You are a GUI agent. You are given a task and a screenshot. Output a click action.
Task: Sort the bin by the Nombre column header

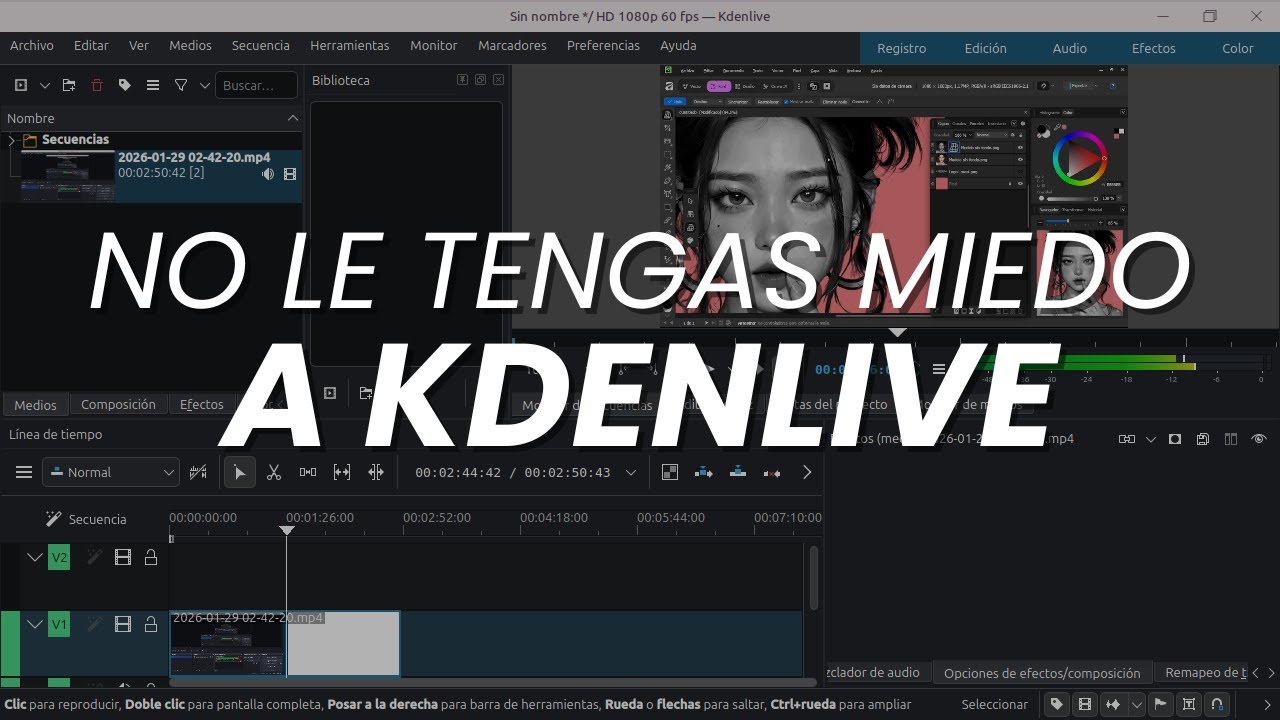(x=151, y=118)
